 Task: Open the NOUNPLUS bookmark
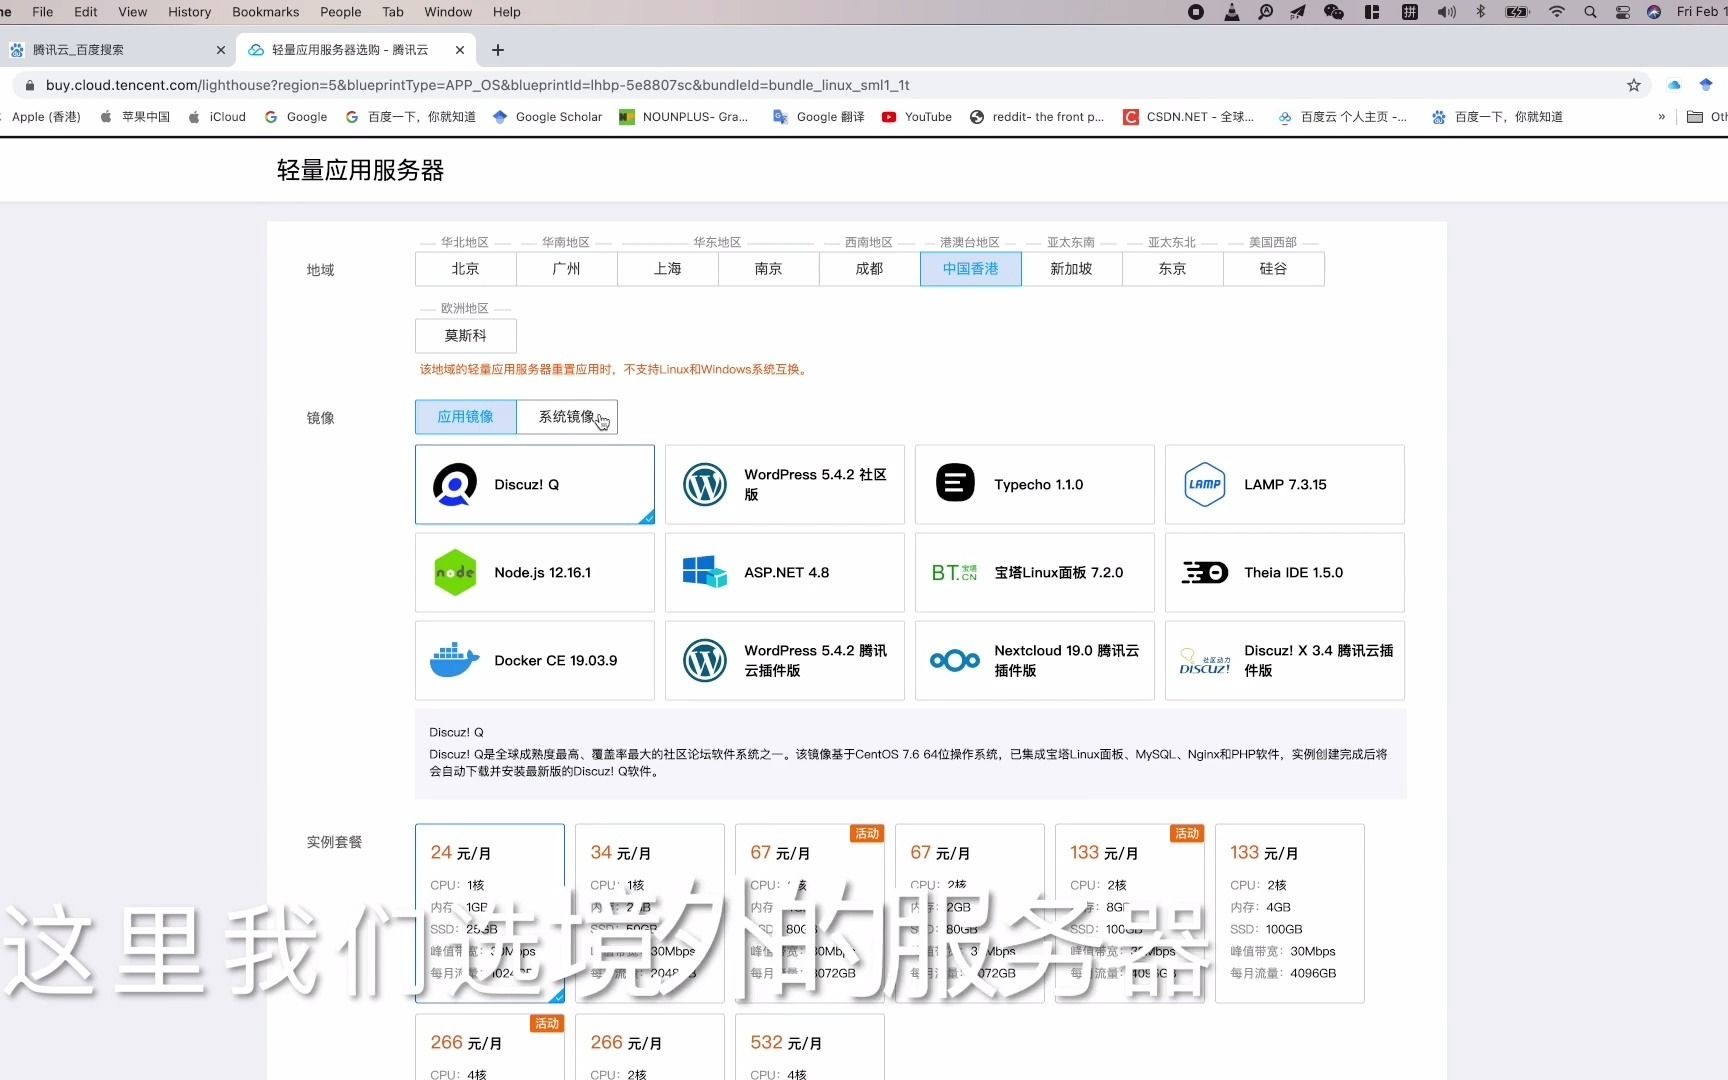[x=684, y=117]
